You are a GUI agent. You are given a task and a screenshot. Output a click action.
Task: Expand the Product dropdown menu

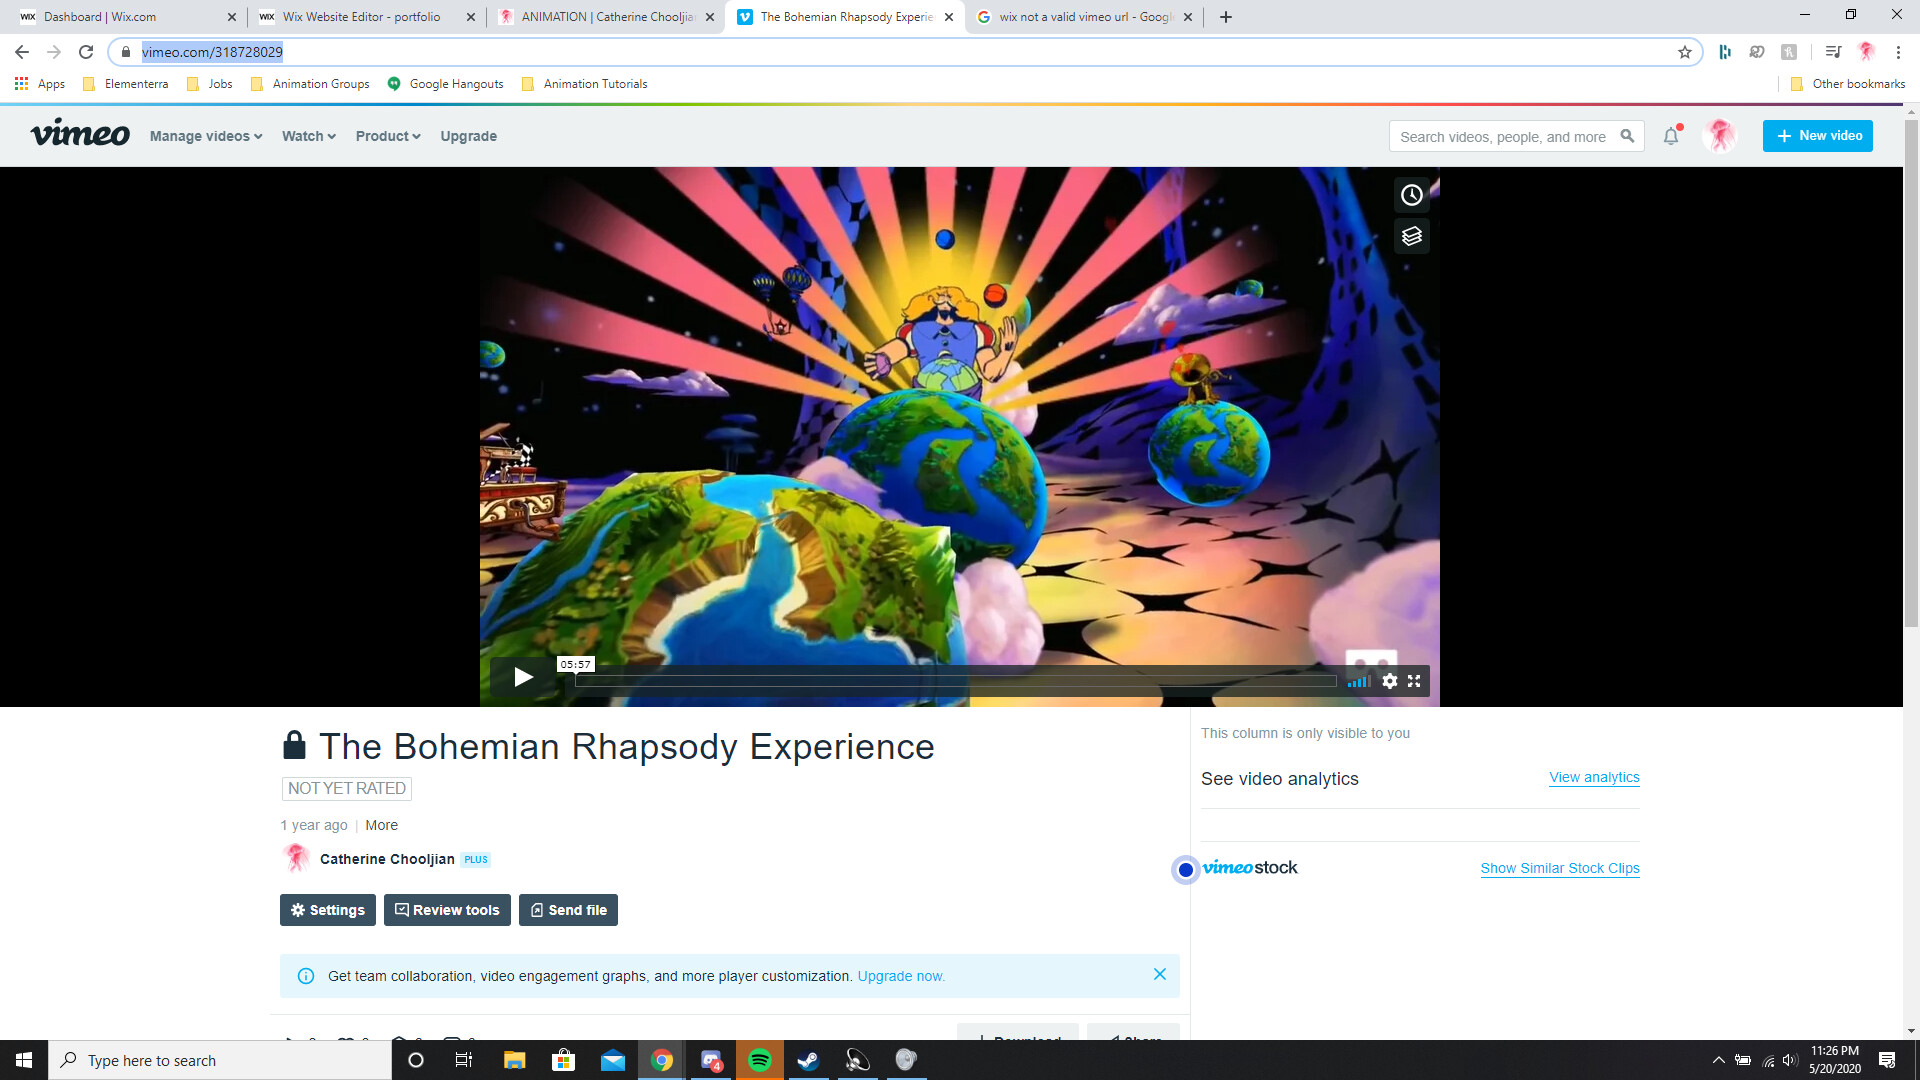(x=388, y=136)
